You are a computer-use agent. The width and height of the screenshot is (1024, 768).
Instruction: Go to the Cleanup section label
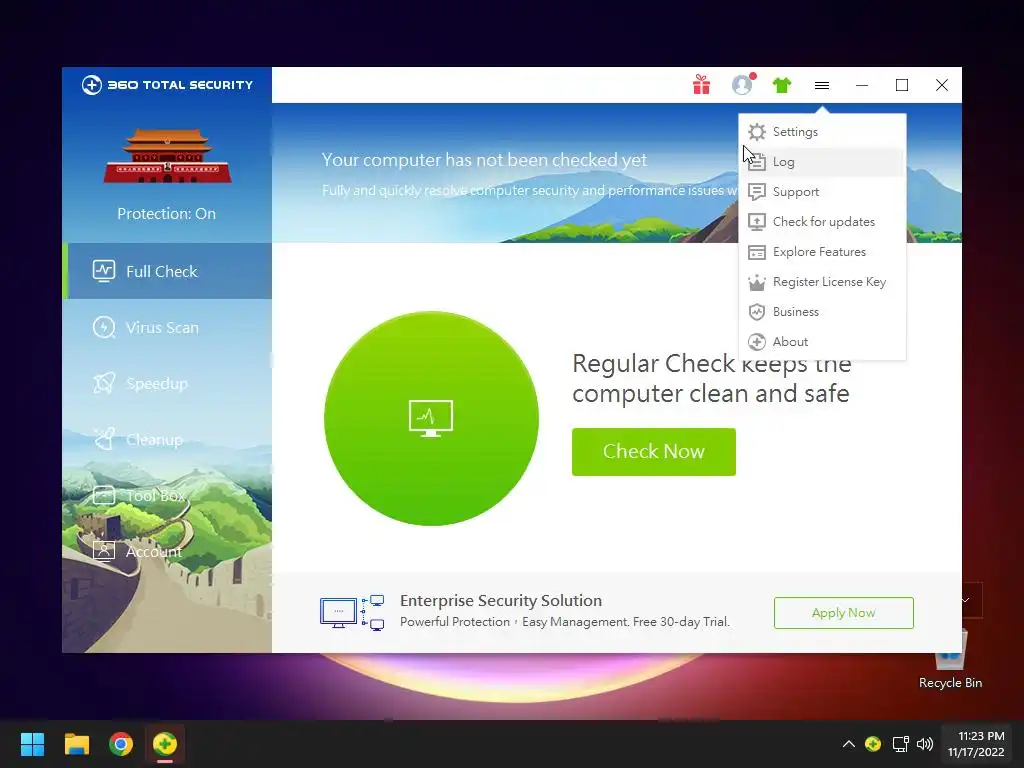pos(154,440)
